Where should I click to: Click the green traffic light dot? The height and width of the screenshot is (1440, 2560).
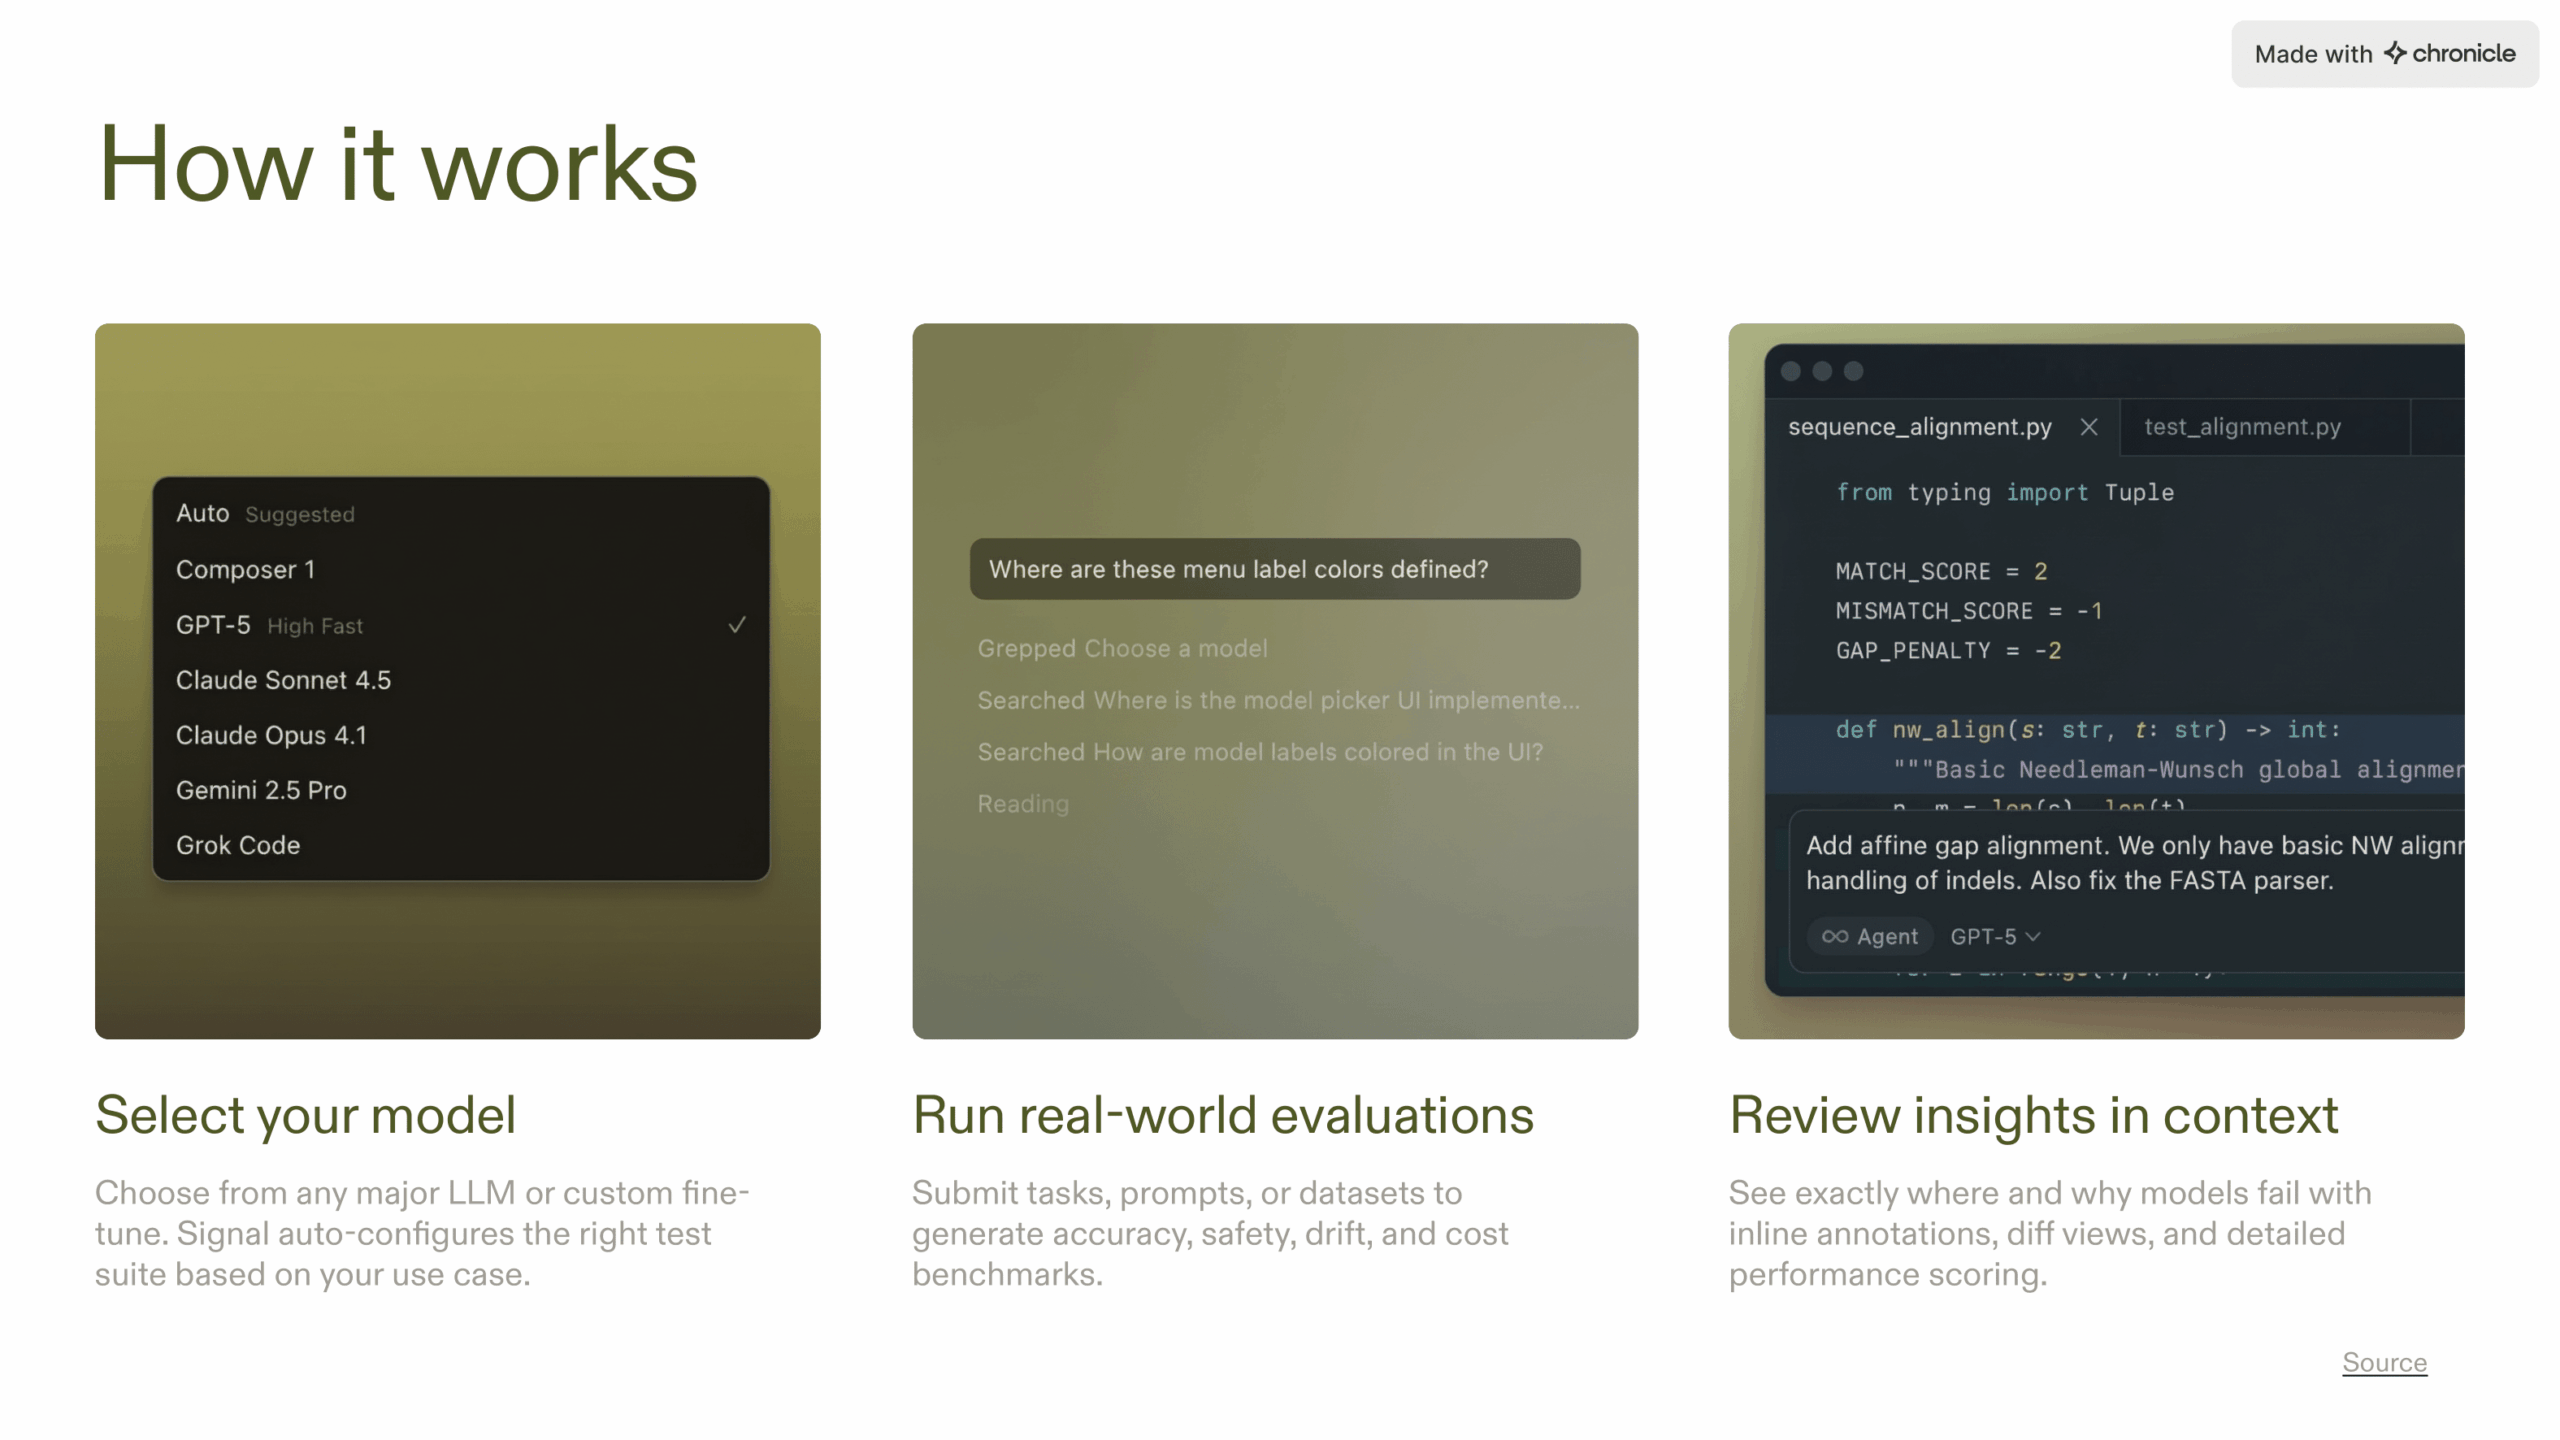[x=1855, y=371]
